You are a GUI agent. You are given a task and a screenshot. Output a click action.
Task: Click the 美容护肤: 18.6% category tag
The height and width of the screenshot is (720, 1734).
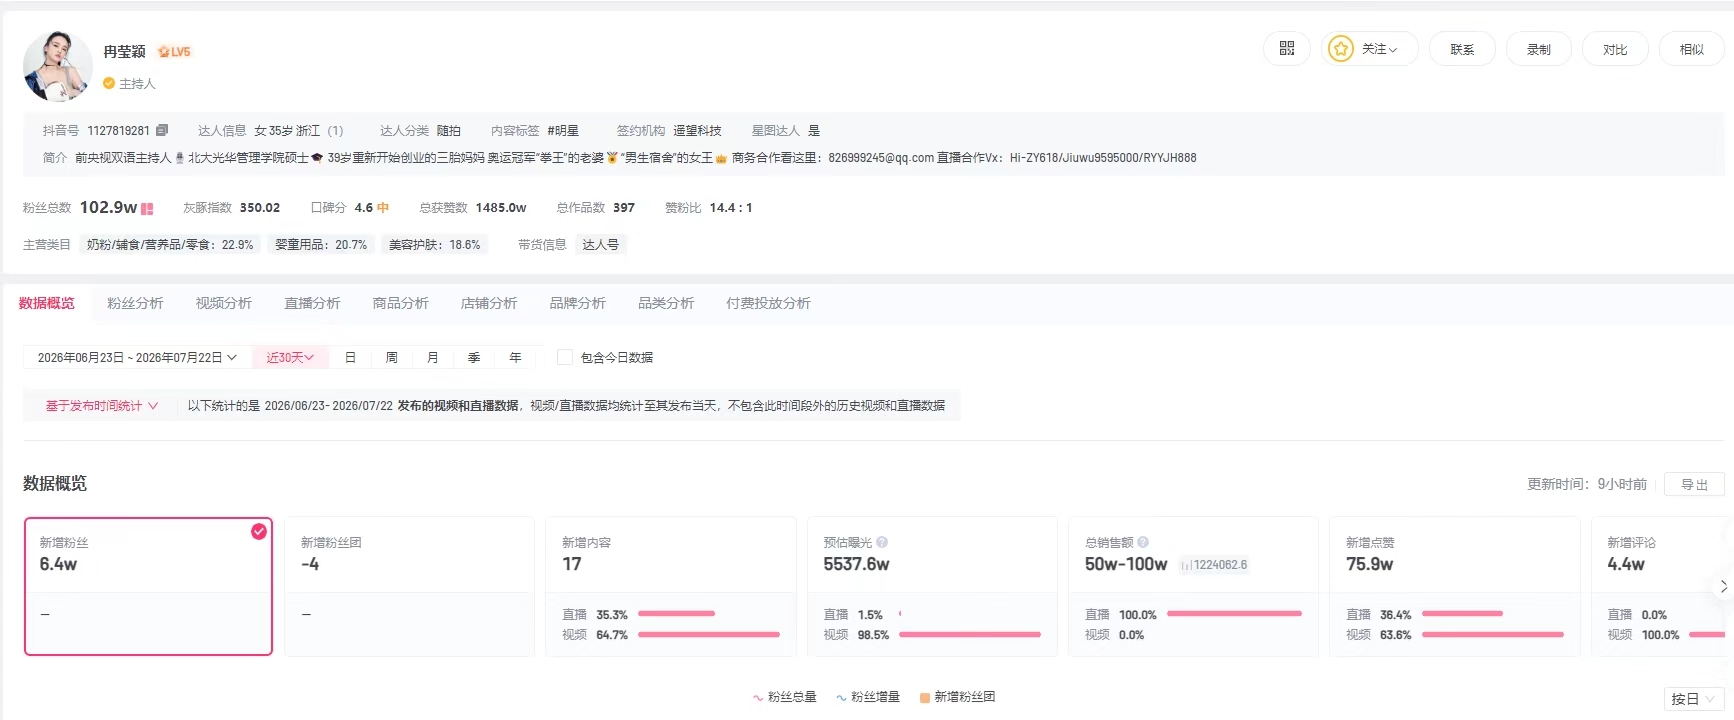click(435, 244)
